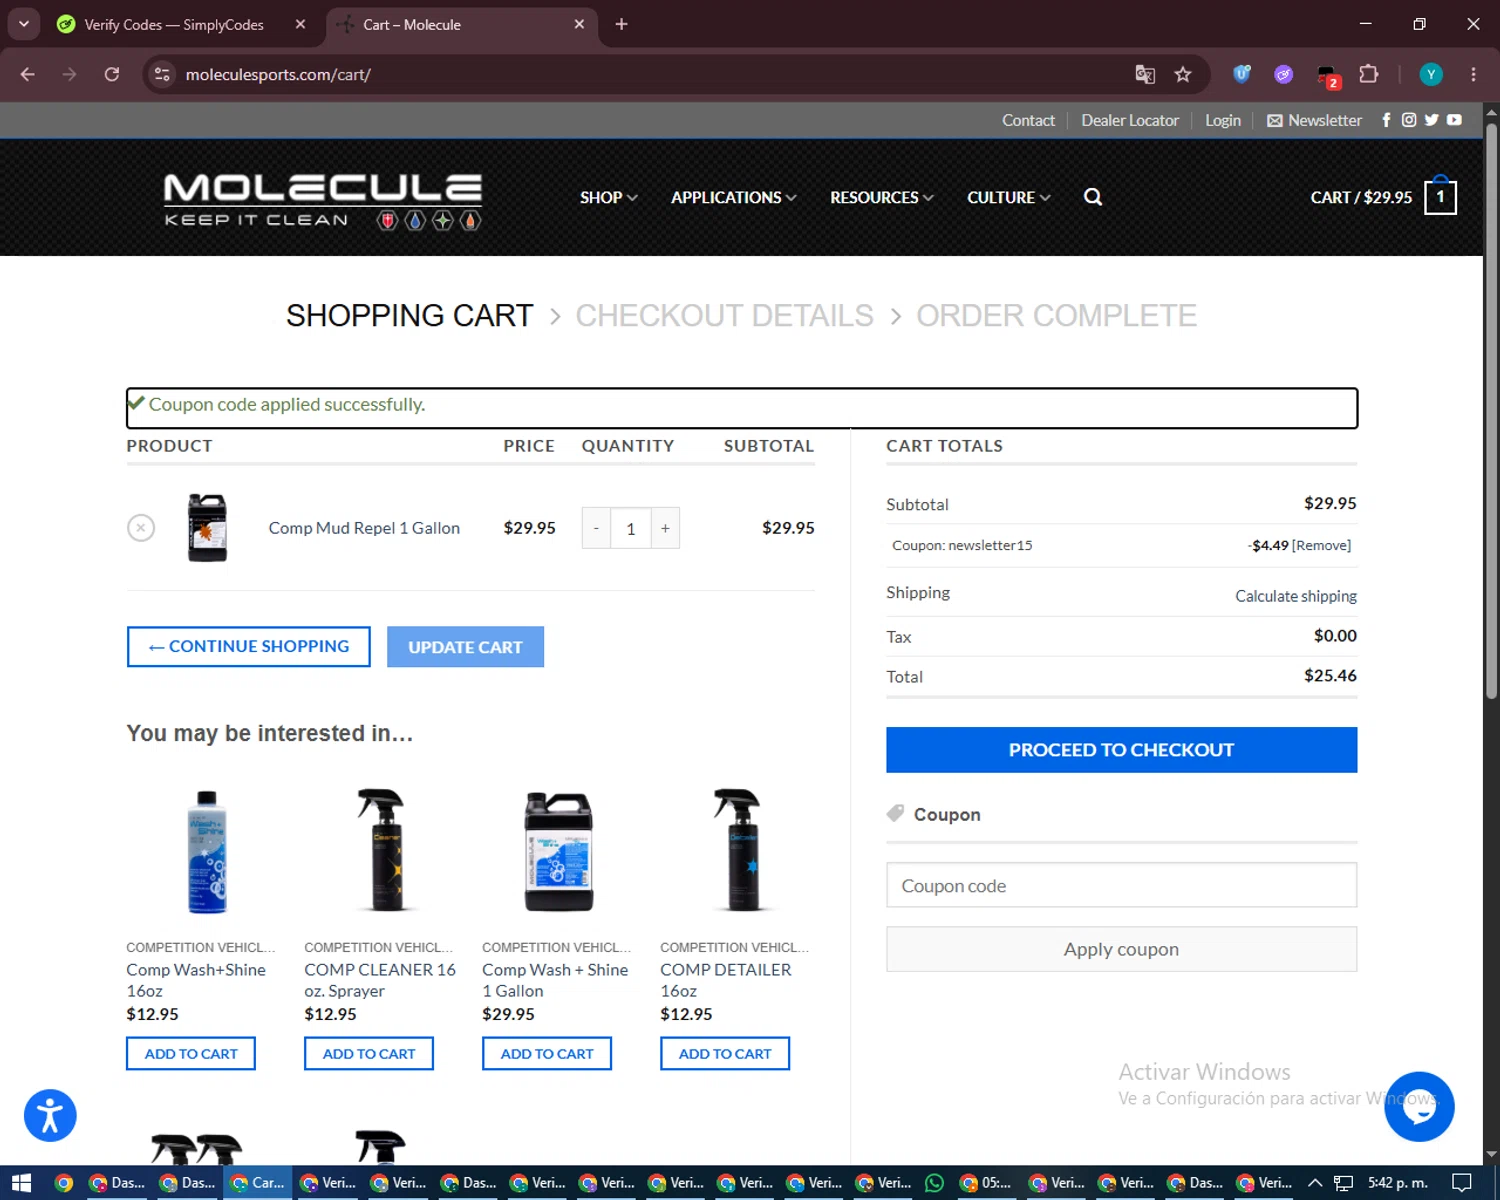The width and height of the screenshot is (1500, 1200).
Task: Click the Apply coupon button
Action: click(x=1121, y=949)
